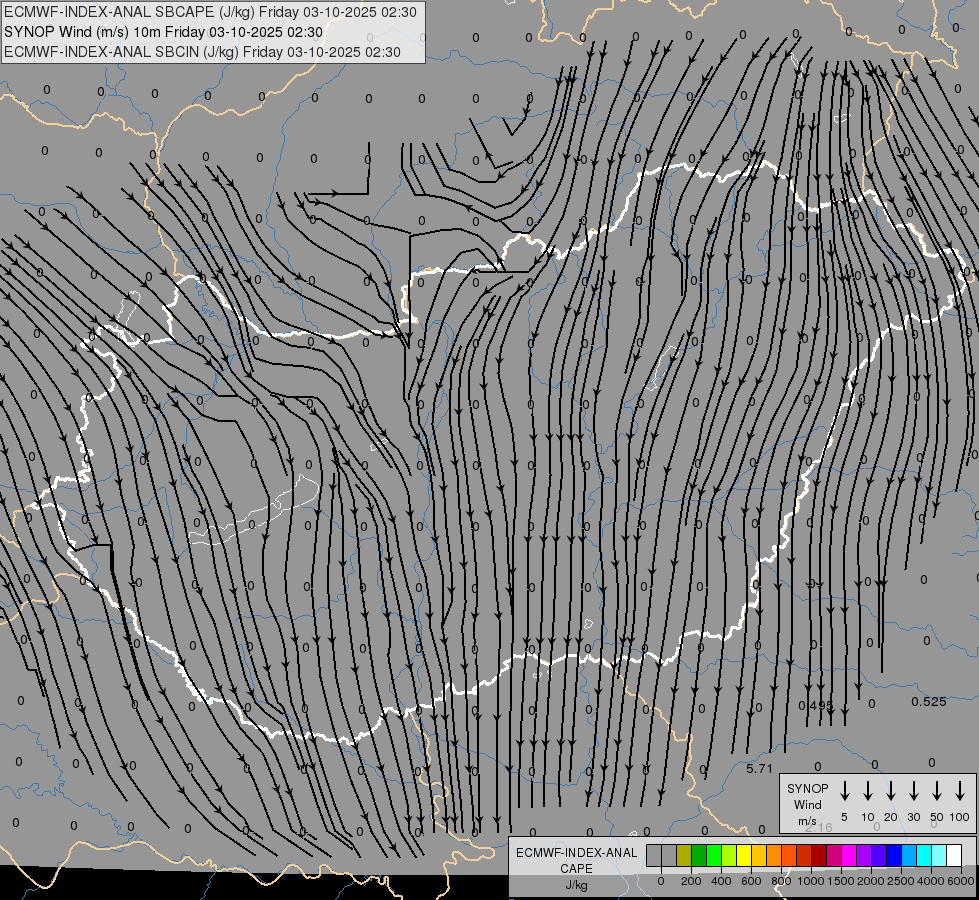Click the 50 m/s wind arrow in the legend
The image size is (979, 900).
937,791
